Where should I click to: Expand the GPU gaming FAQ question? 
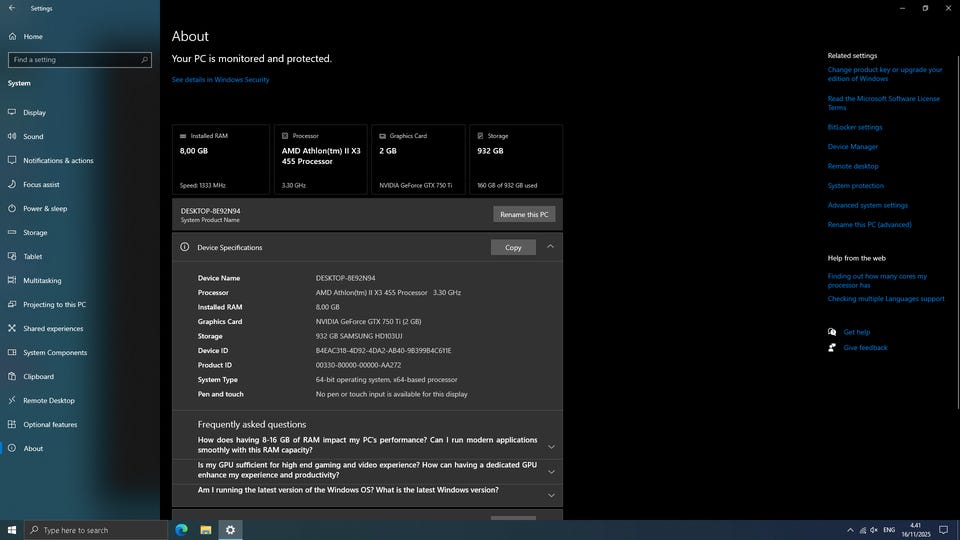click(x=551, y=472)
